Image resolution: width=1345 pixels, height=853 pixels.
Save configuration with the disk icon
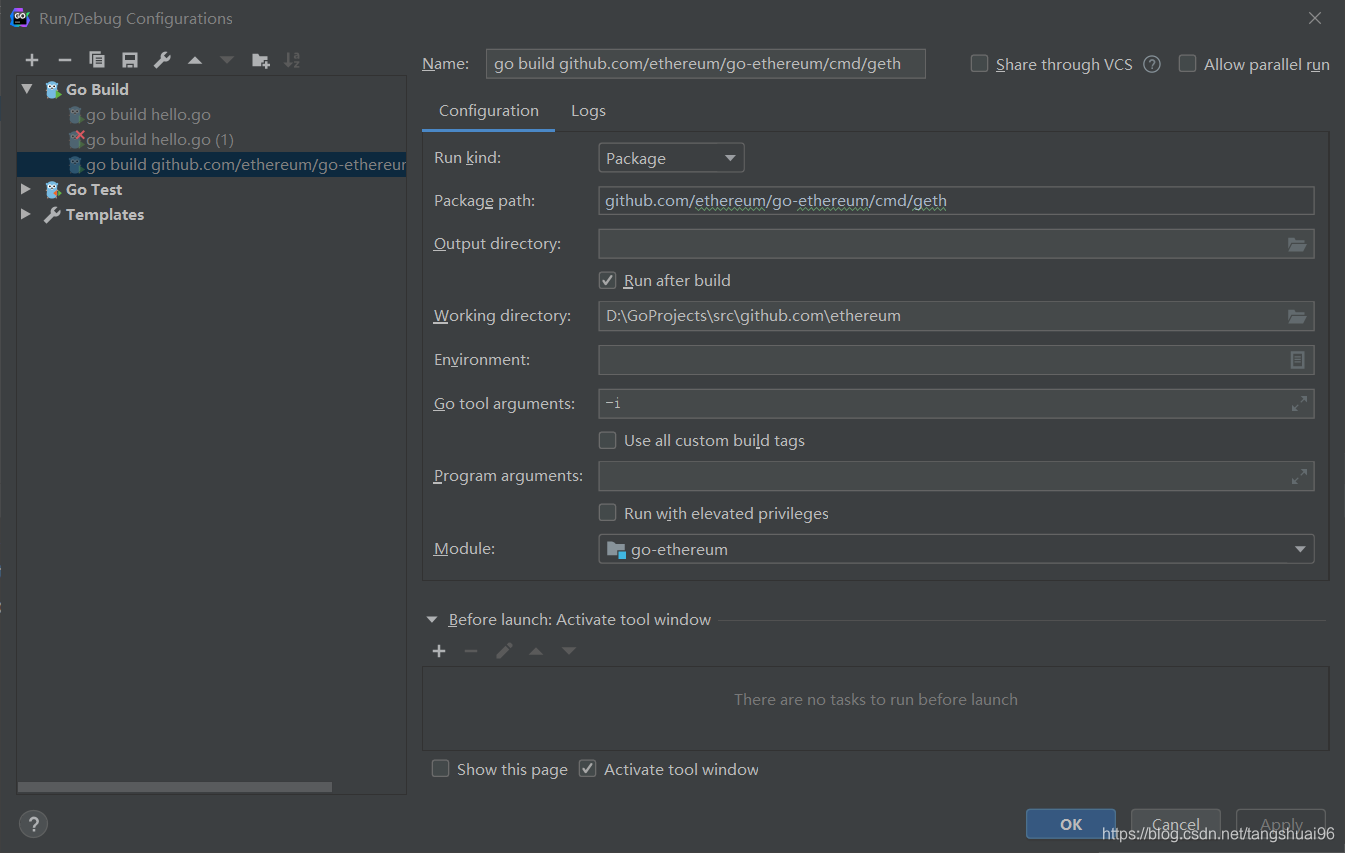click(130, 61)
